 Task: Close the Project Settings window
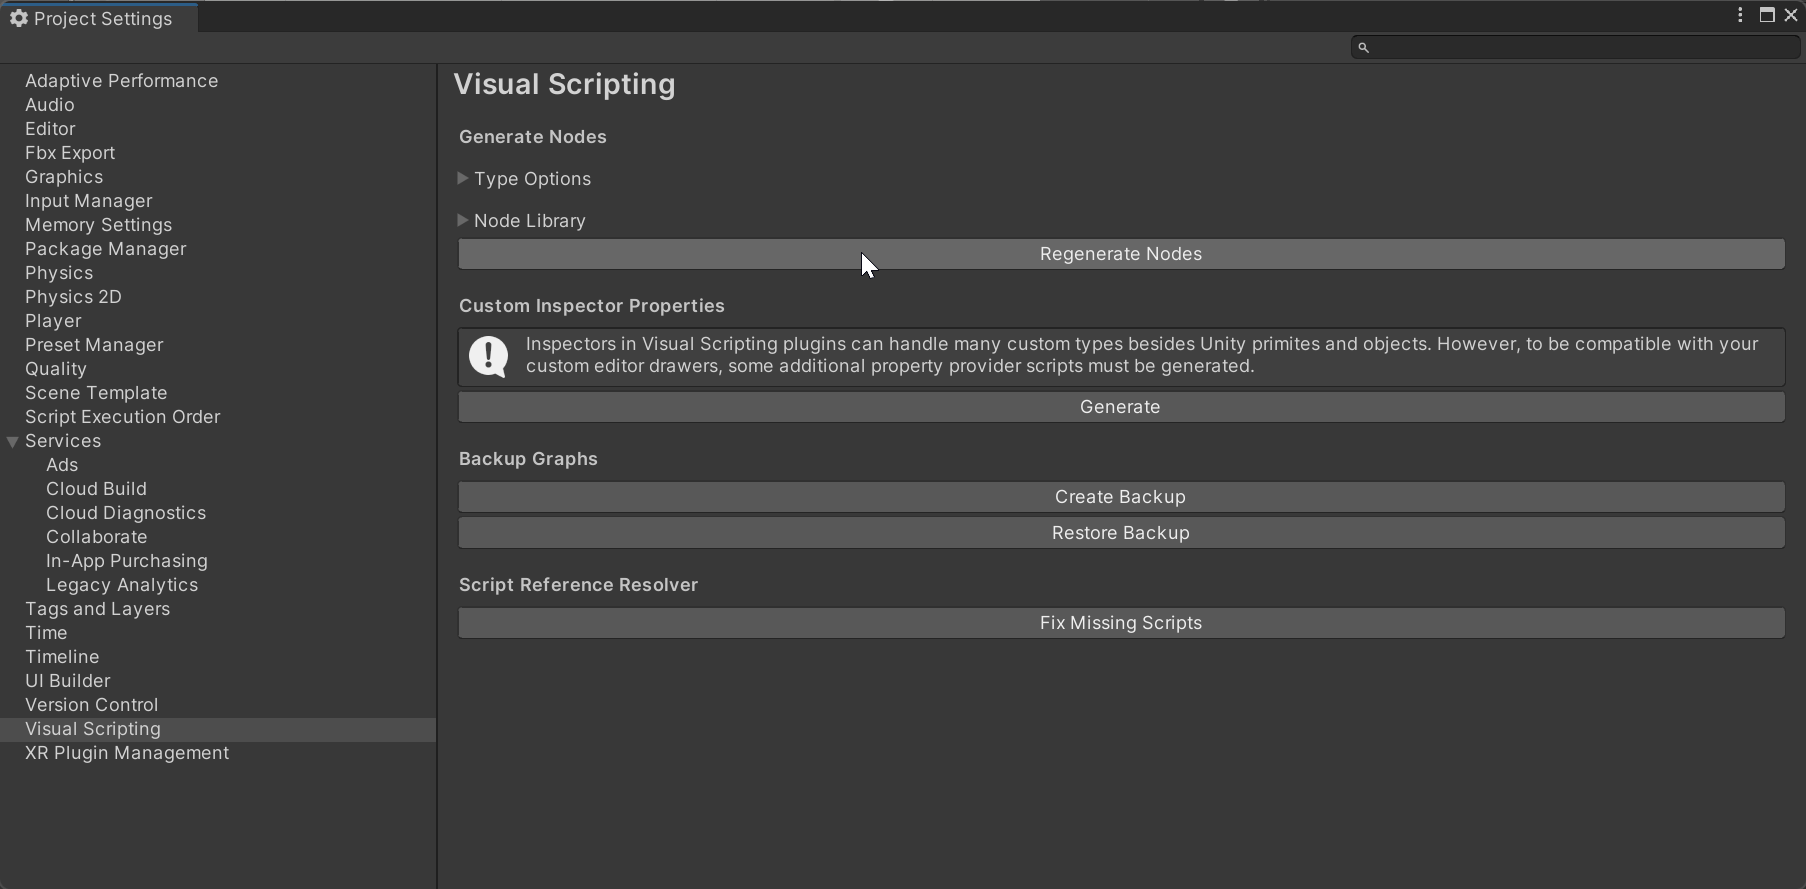(x=1791, y=15)
